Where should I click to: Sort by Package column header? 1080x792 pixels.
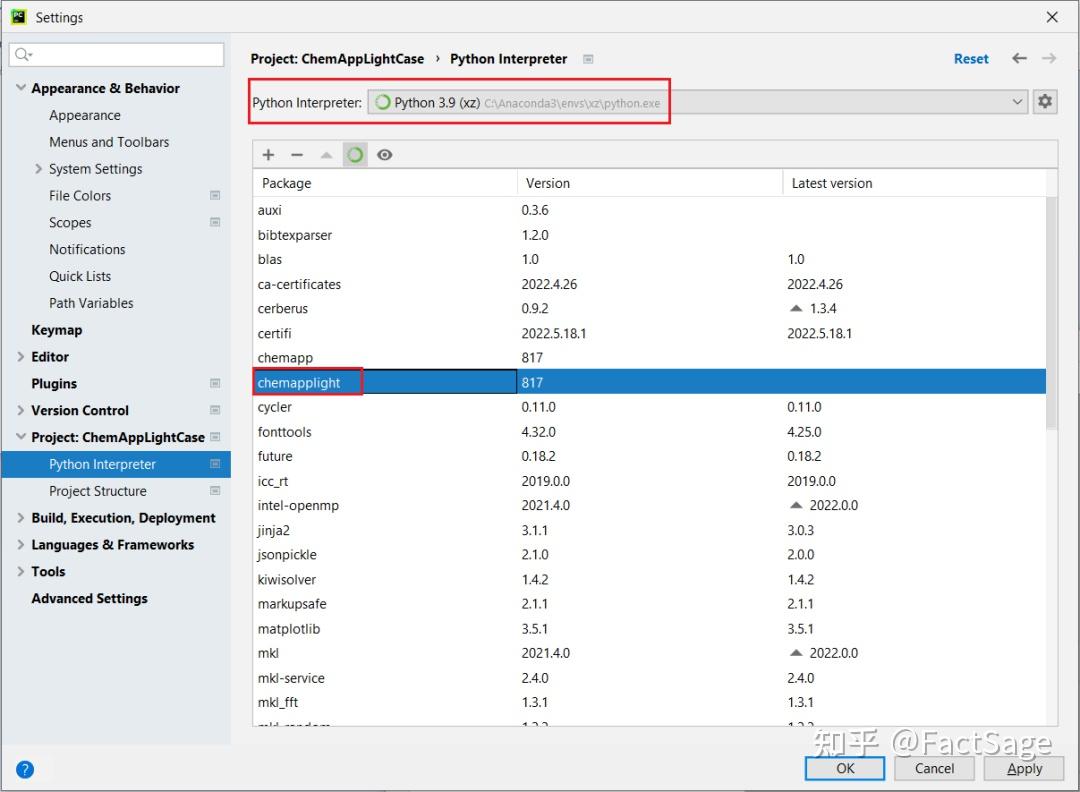(384, 183)
